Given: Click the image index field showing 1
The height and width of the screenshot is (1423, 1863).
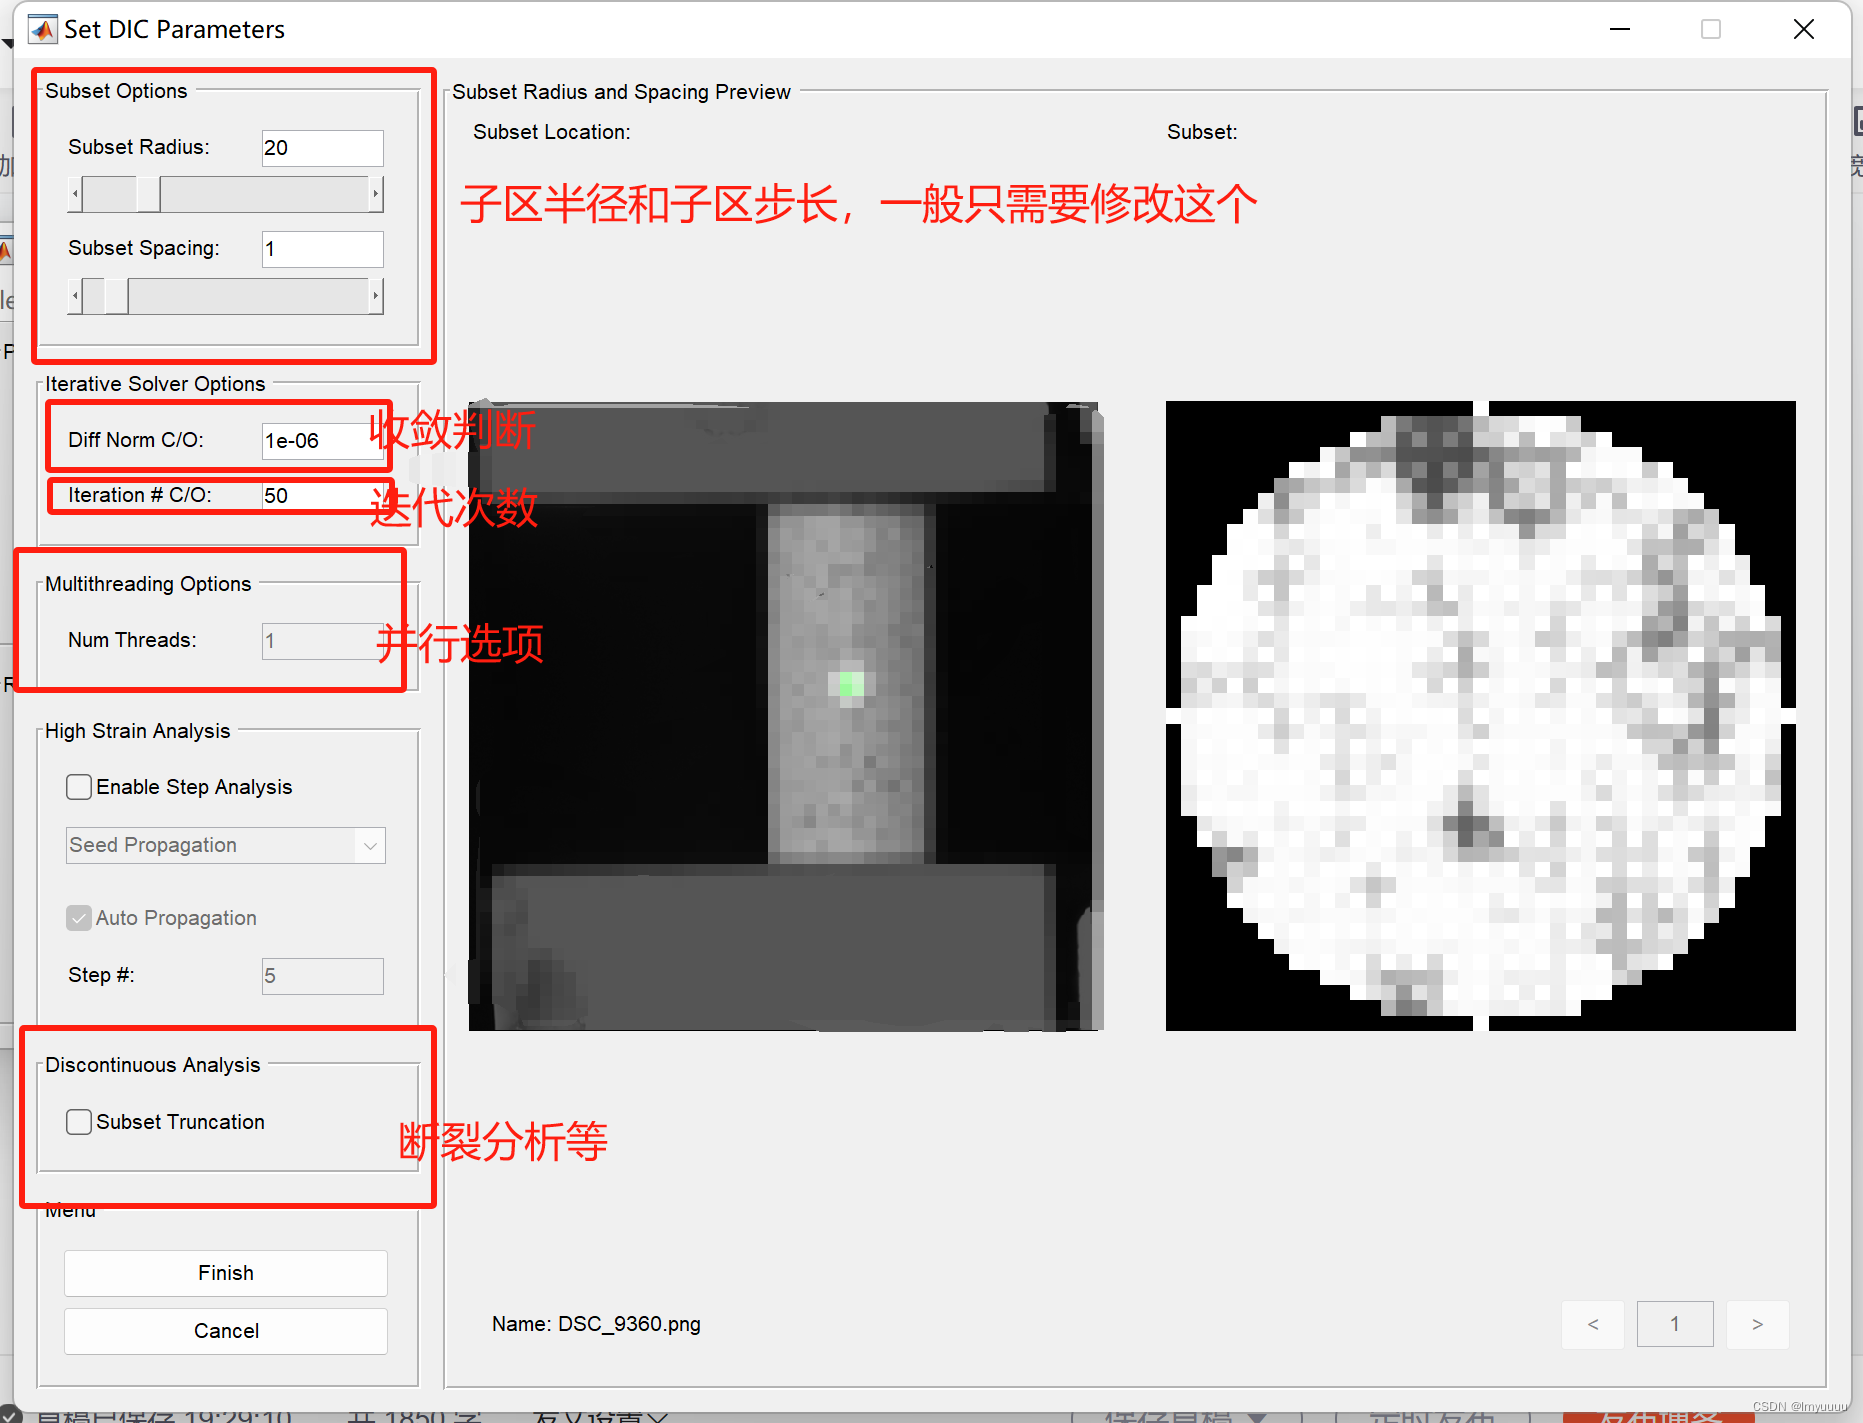Looking at the screenshot, I should [x=1675, y=1323].
